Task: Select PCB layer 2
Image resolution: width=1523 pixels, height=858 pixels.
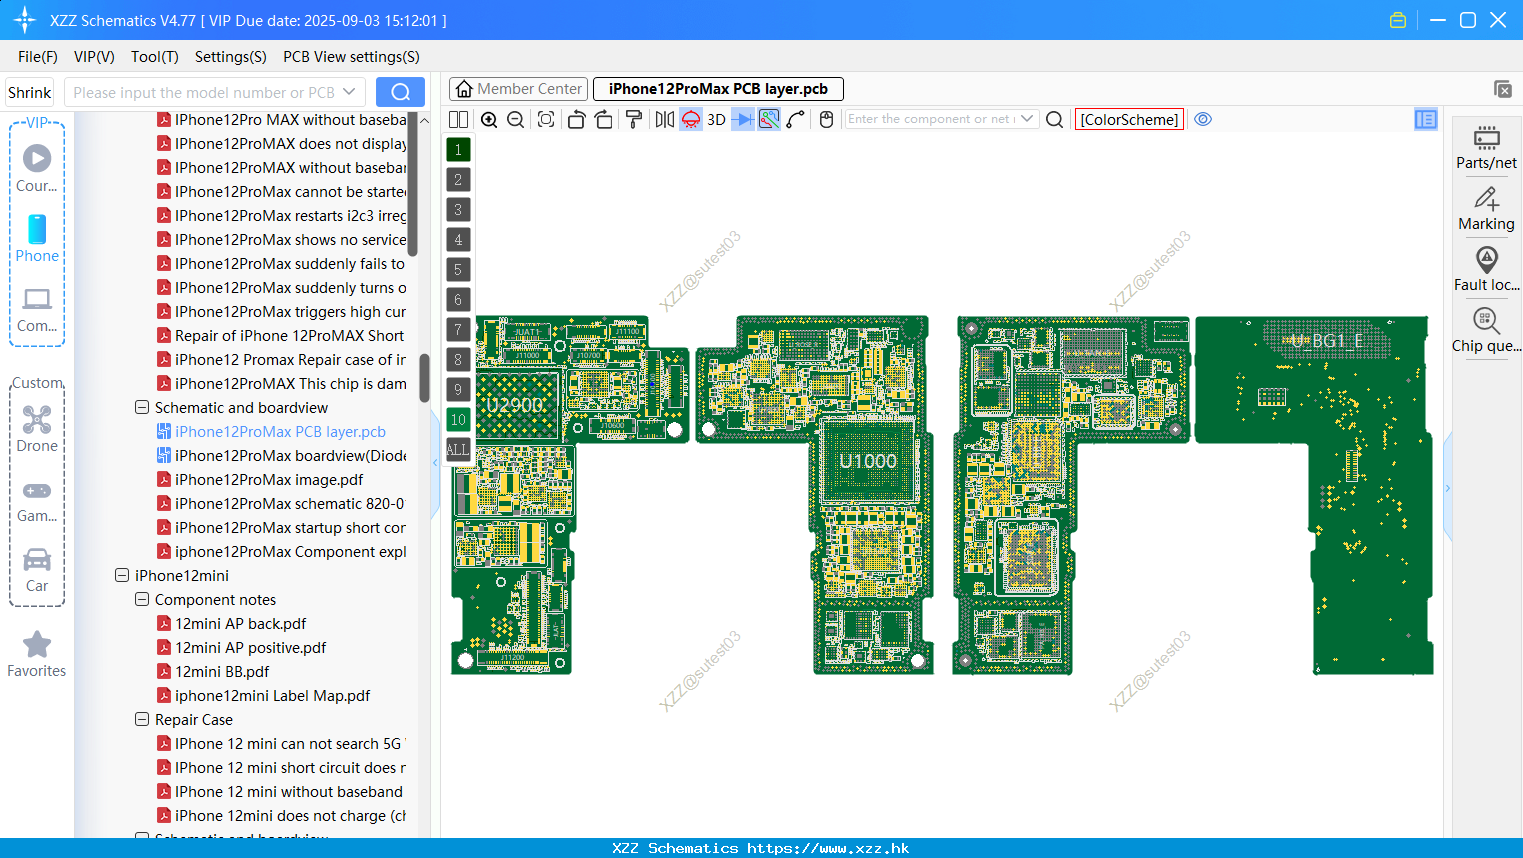Action: [x=458, y=180]
